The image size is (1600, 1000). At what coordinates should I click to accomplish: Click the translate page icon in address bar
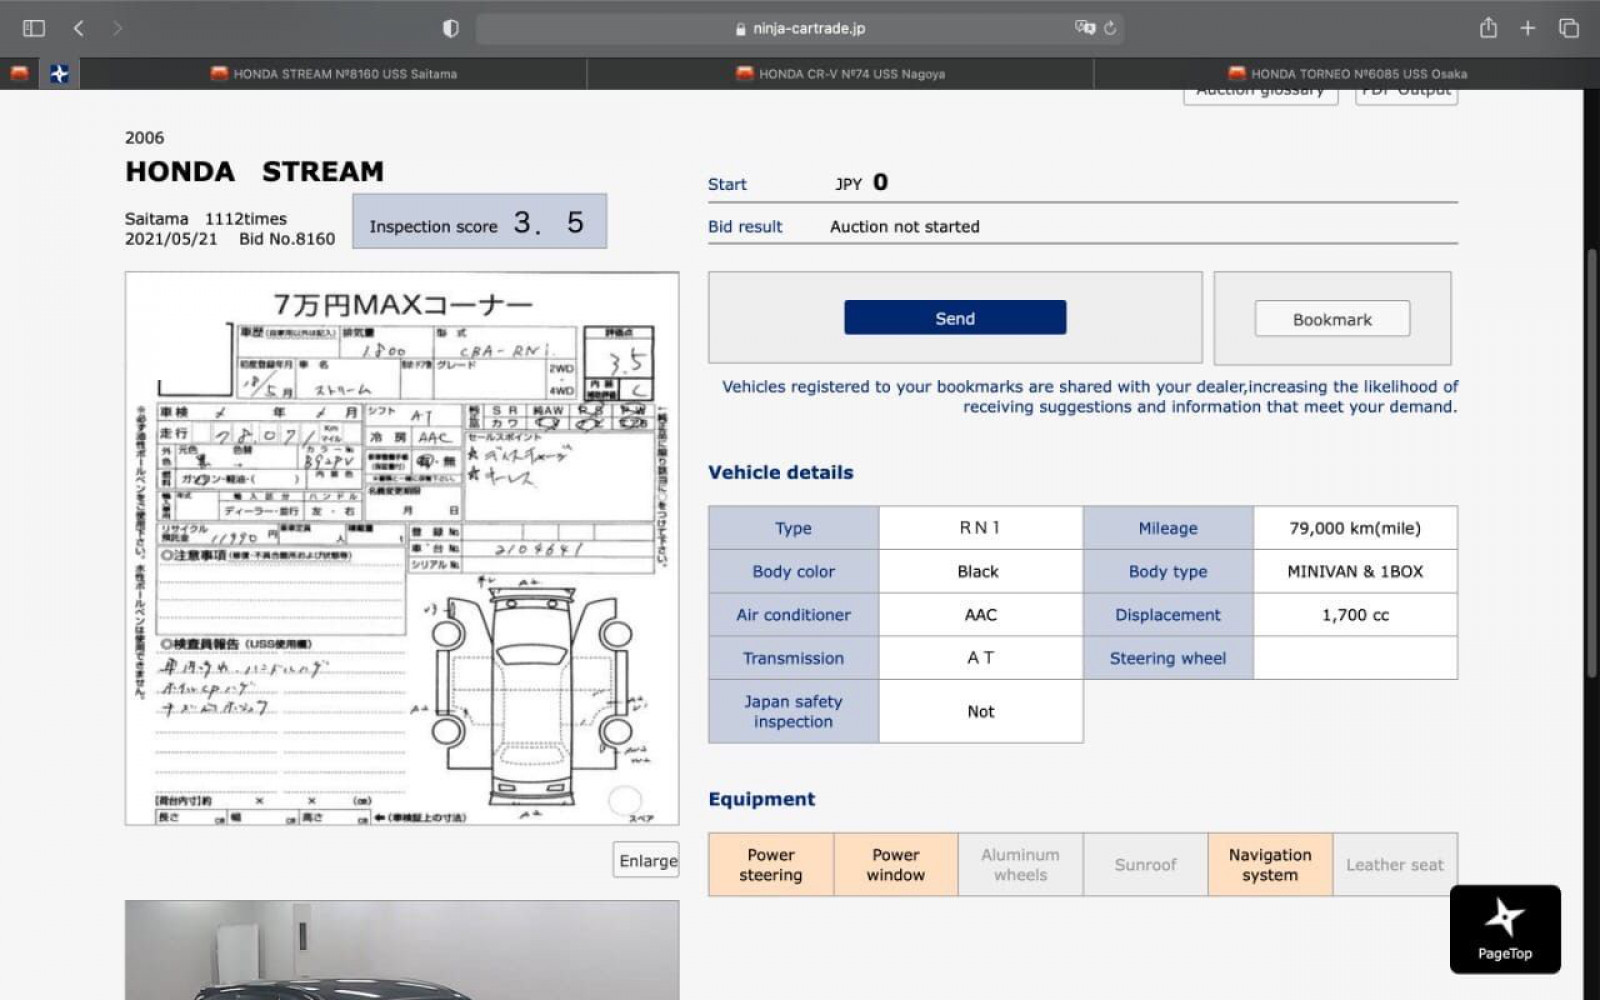pos(1085,28)
